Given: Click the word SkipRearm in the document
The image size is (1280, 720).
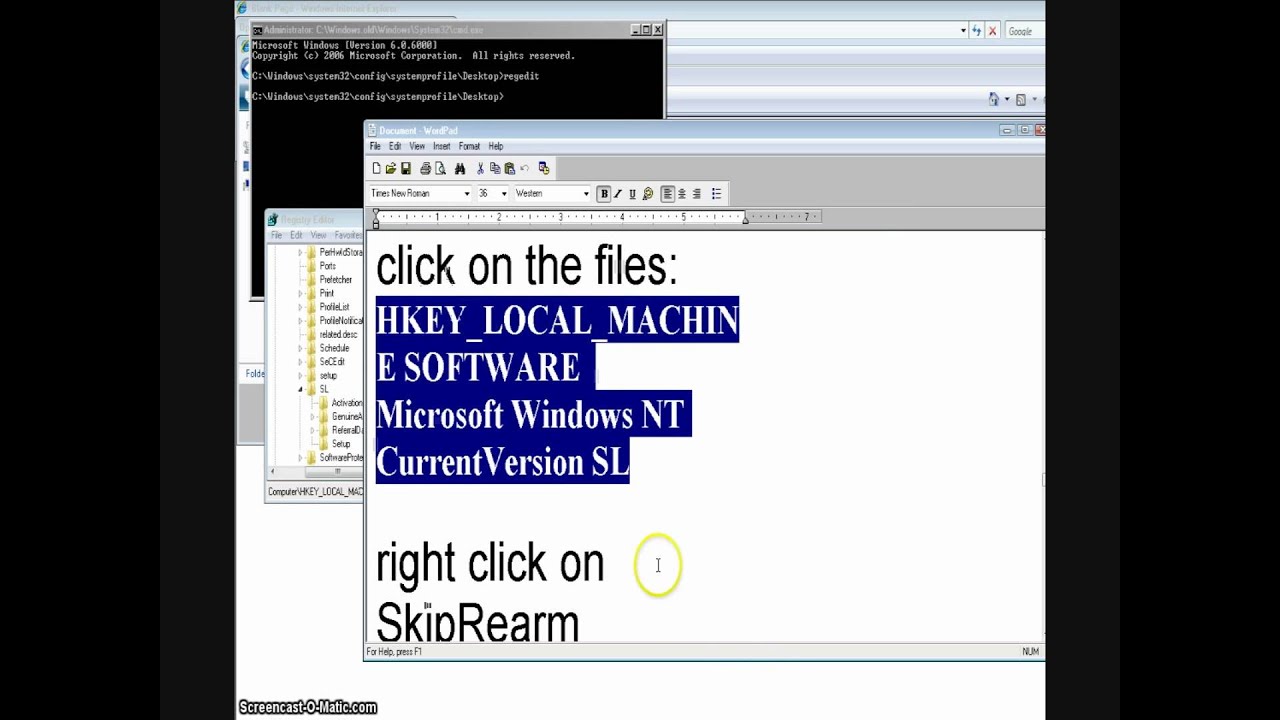Looking at the screenshot, I should [478, 624].
